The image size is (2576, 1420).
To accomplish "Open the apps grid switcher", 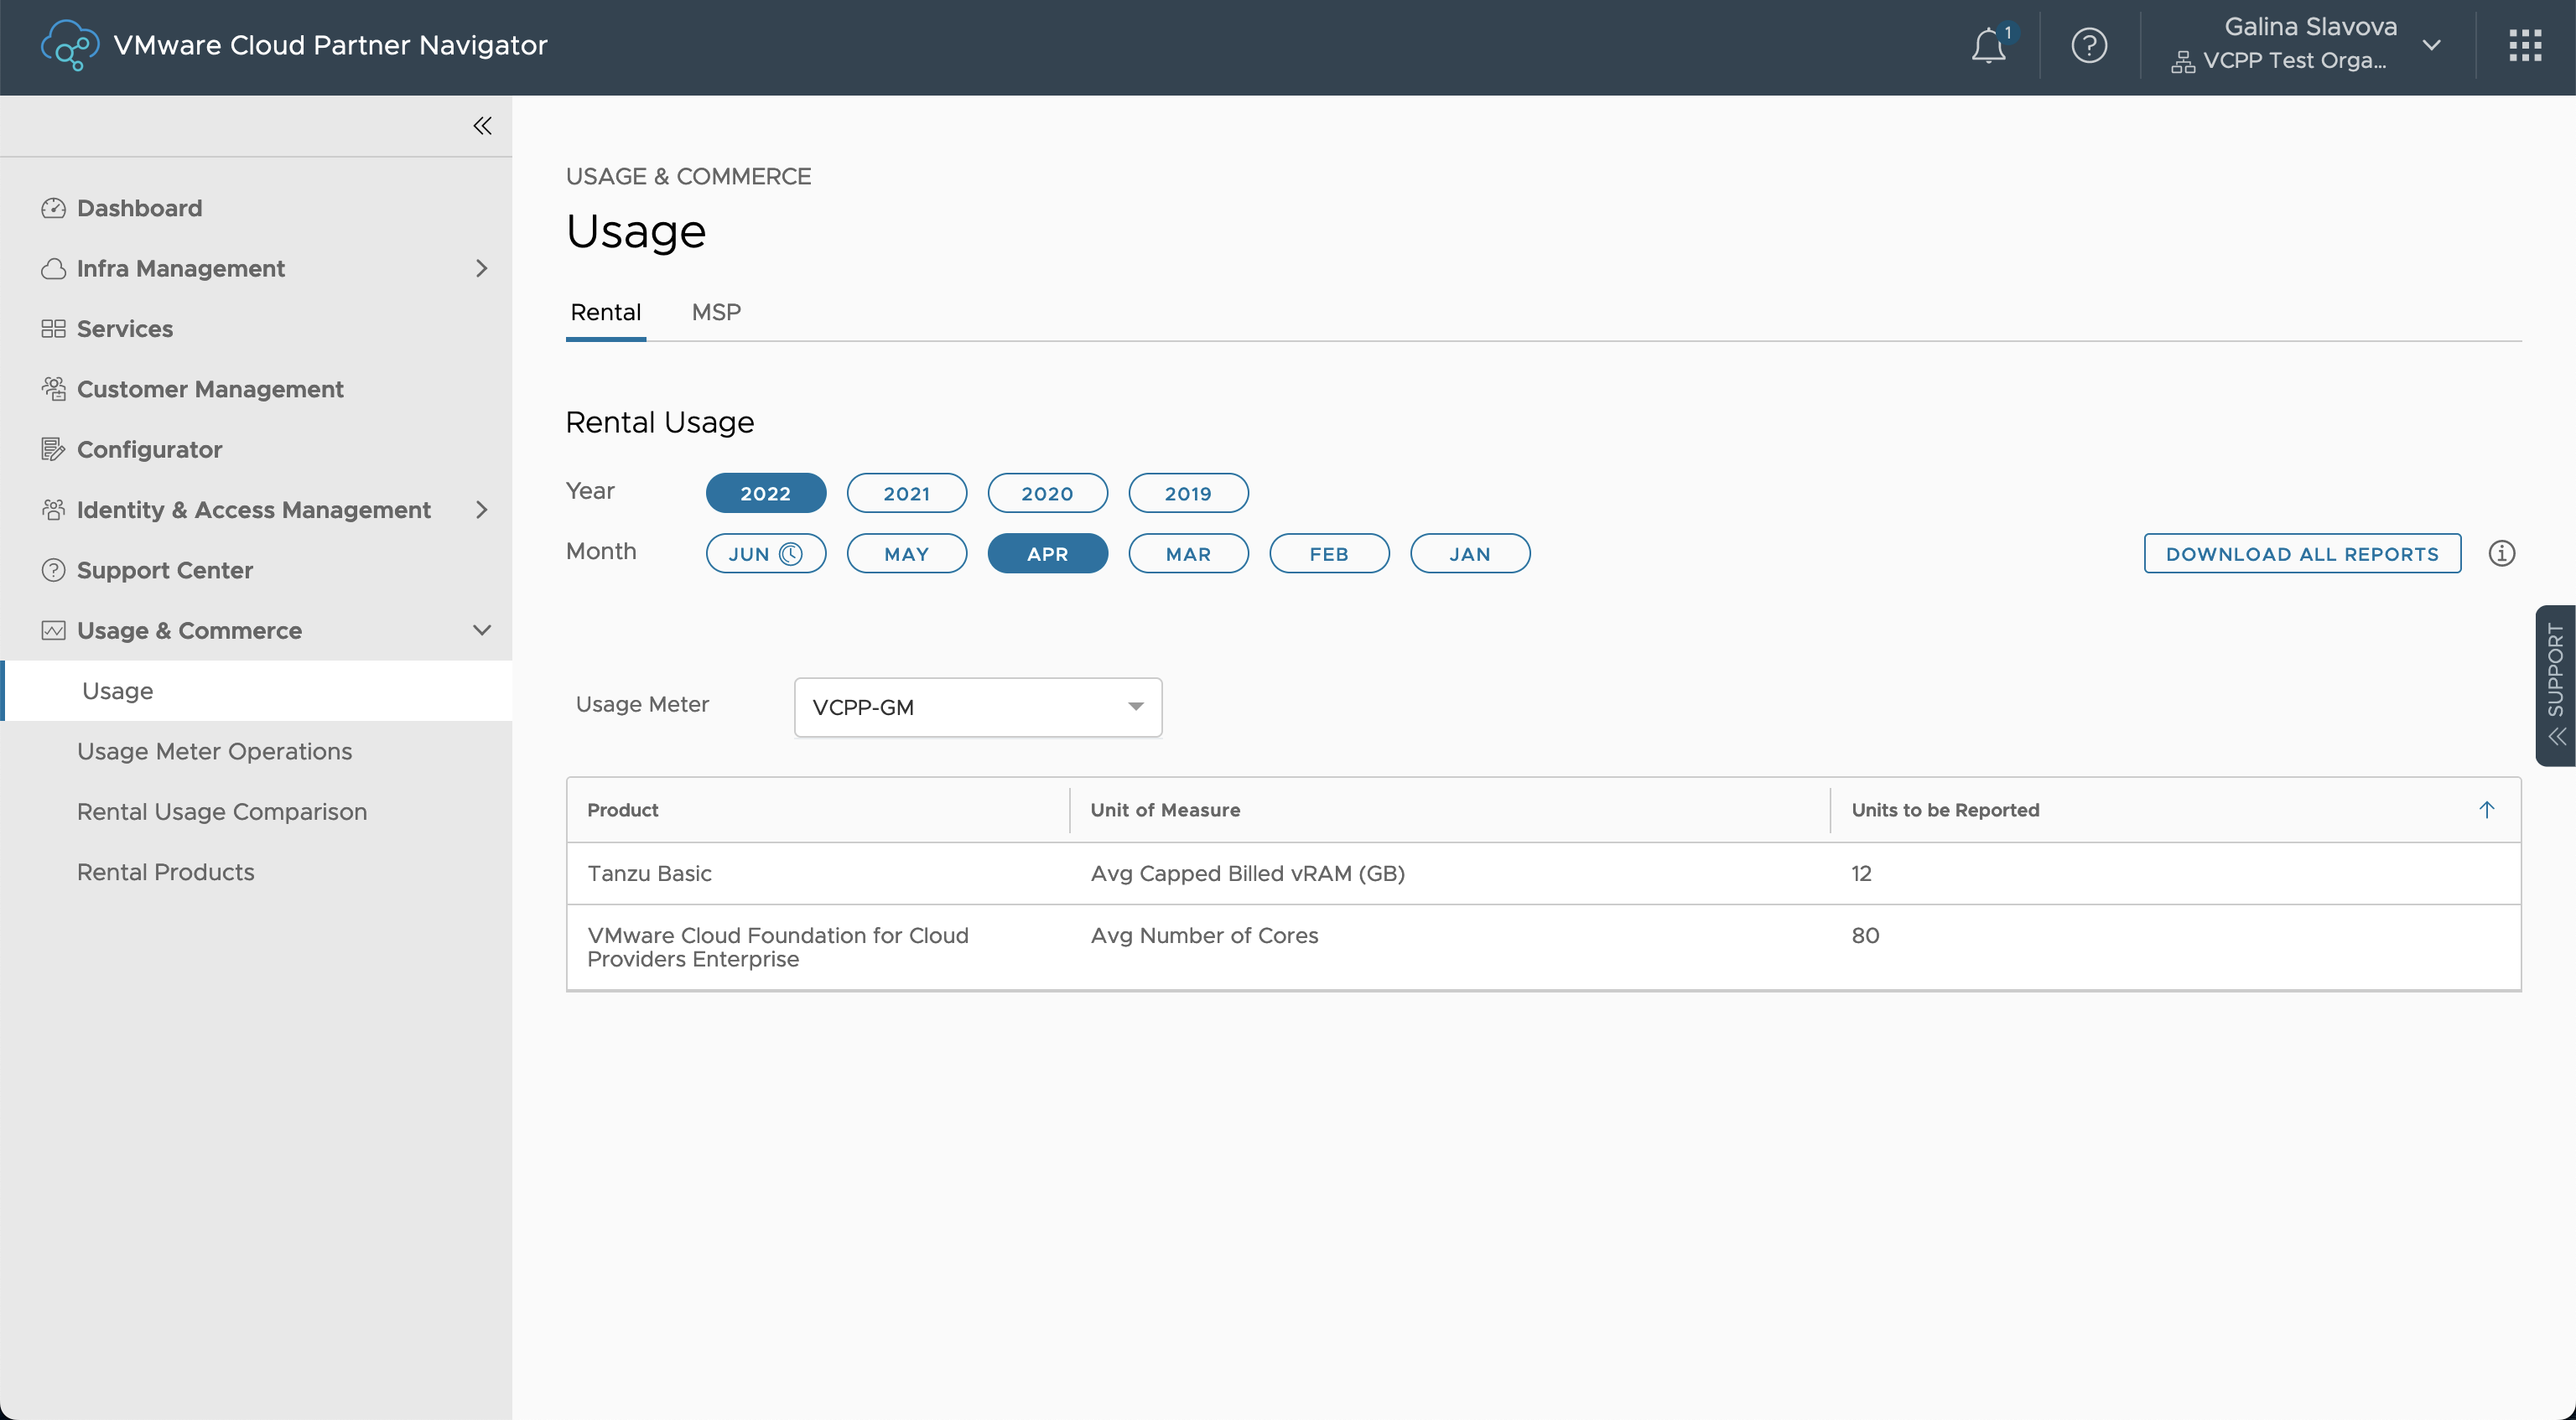I will pyautogui.click(x=2525, y=46).
